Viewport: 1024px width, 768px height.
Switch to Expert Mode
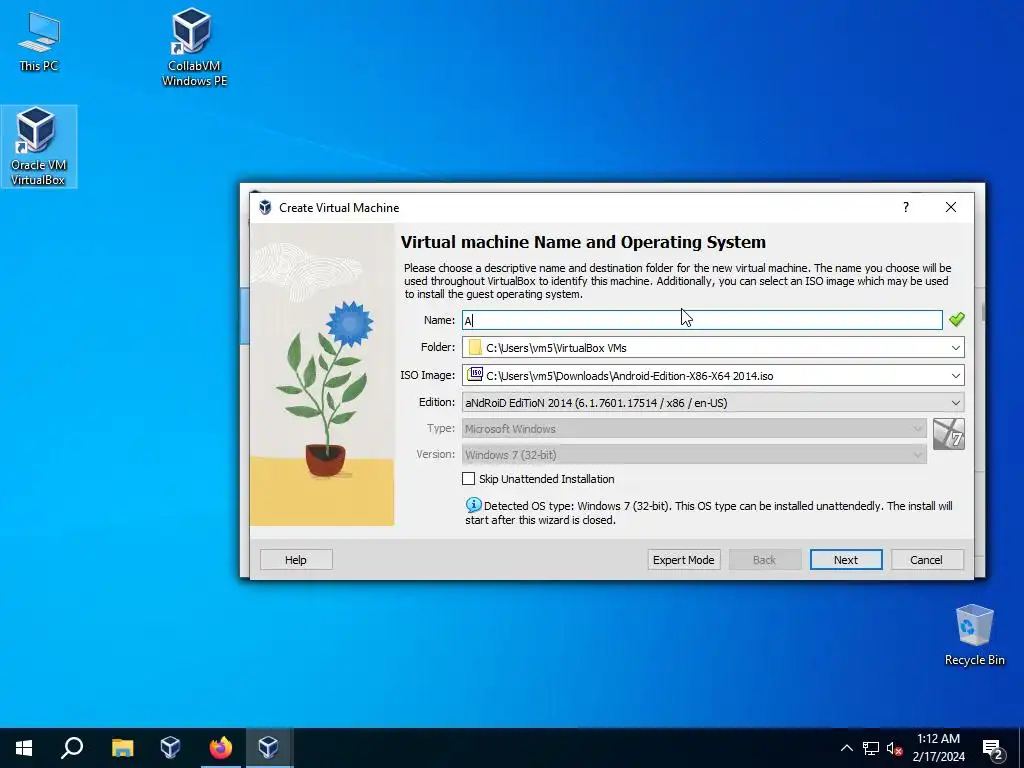684,560
